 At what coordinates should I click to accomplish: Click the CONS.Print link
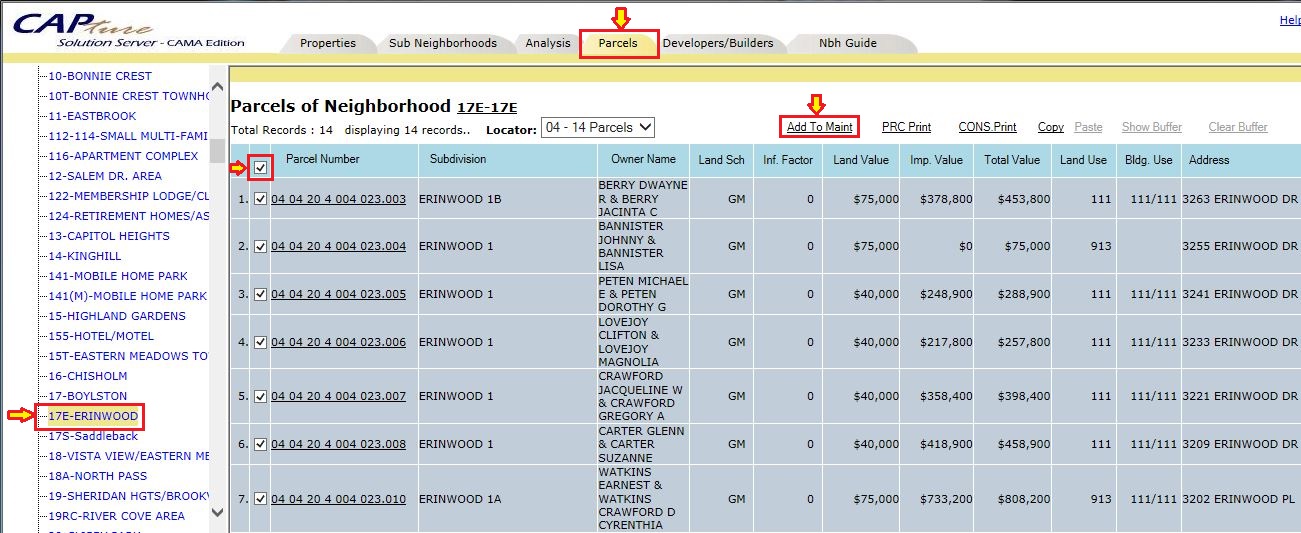[x=987, y=127]
